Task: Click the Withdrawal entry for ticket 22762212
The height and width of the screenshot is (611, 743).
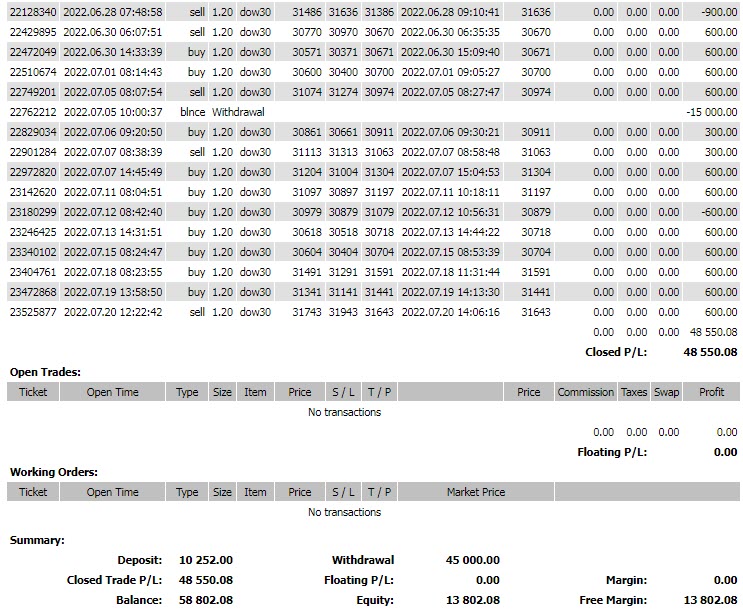Action: 238,112
